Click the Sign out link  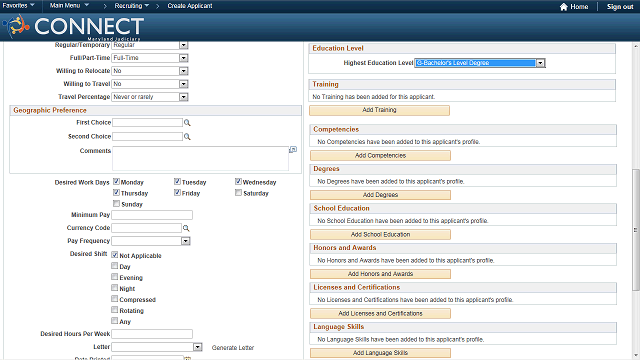620,7
